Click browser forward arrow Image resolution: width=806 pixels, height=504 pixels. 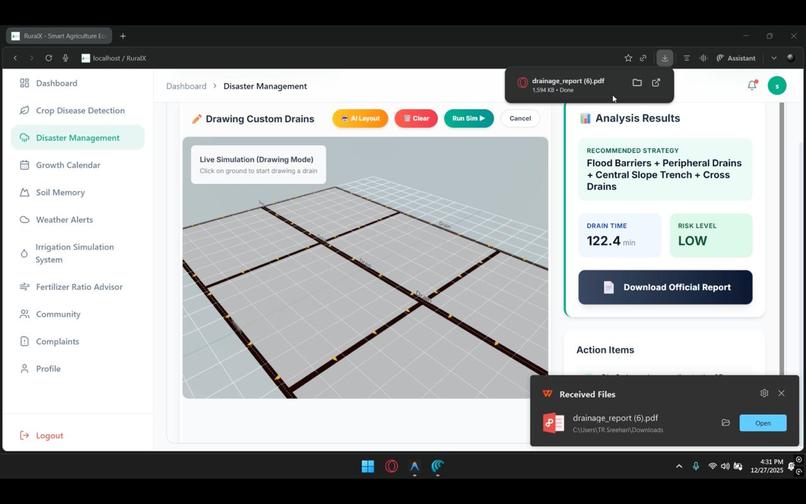click(x=31, y=58)
